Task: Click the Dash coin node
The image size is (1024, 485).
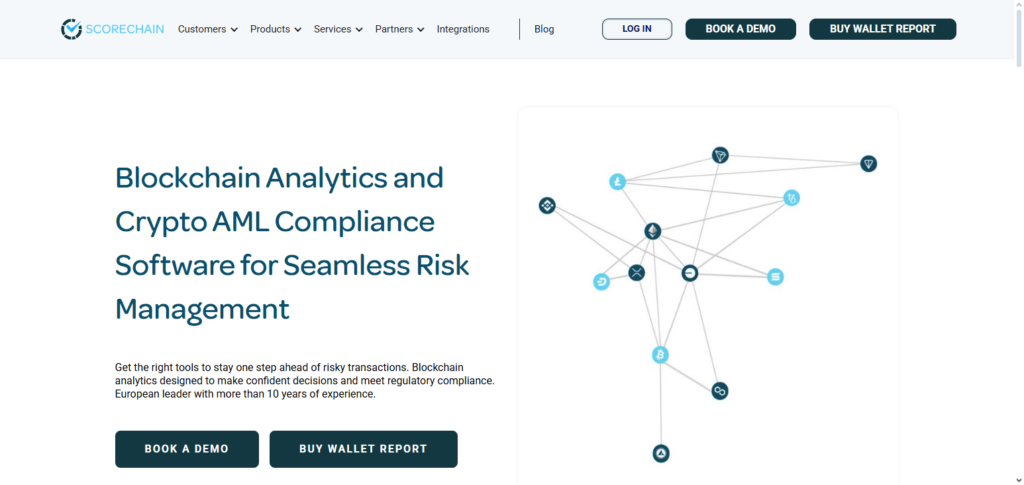Action: click(x=601, y=282)
